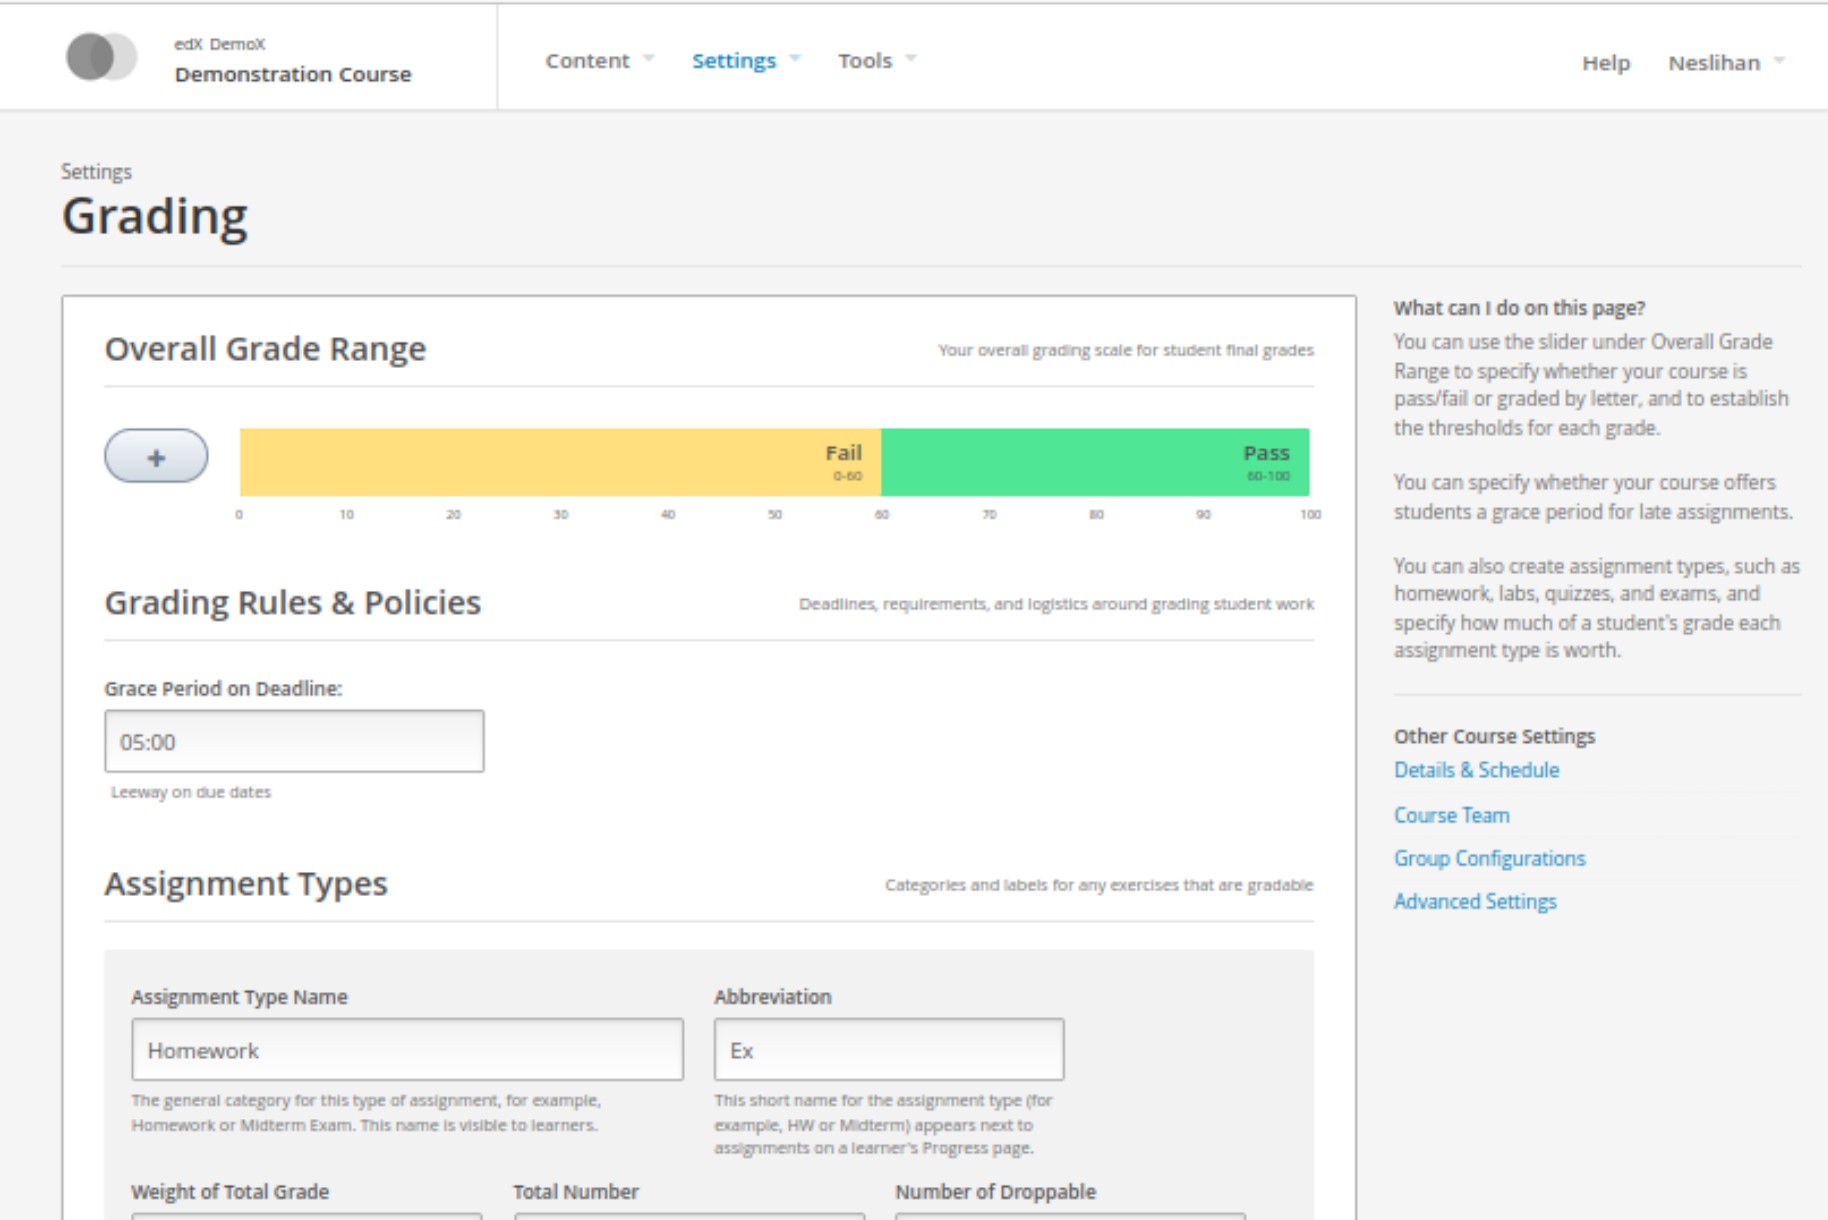
Task: Click the 'What can I do on this page?' heading
Action: coord(1519,308)
